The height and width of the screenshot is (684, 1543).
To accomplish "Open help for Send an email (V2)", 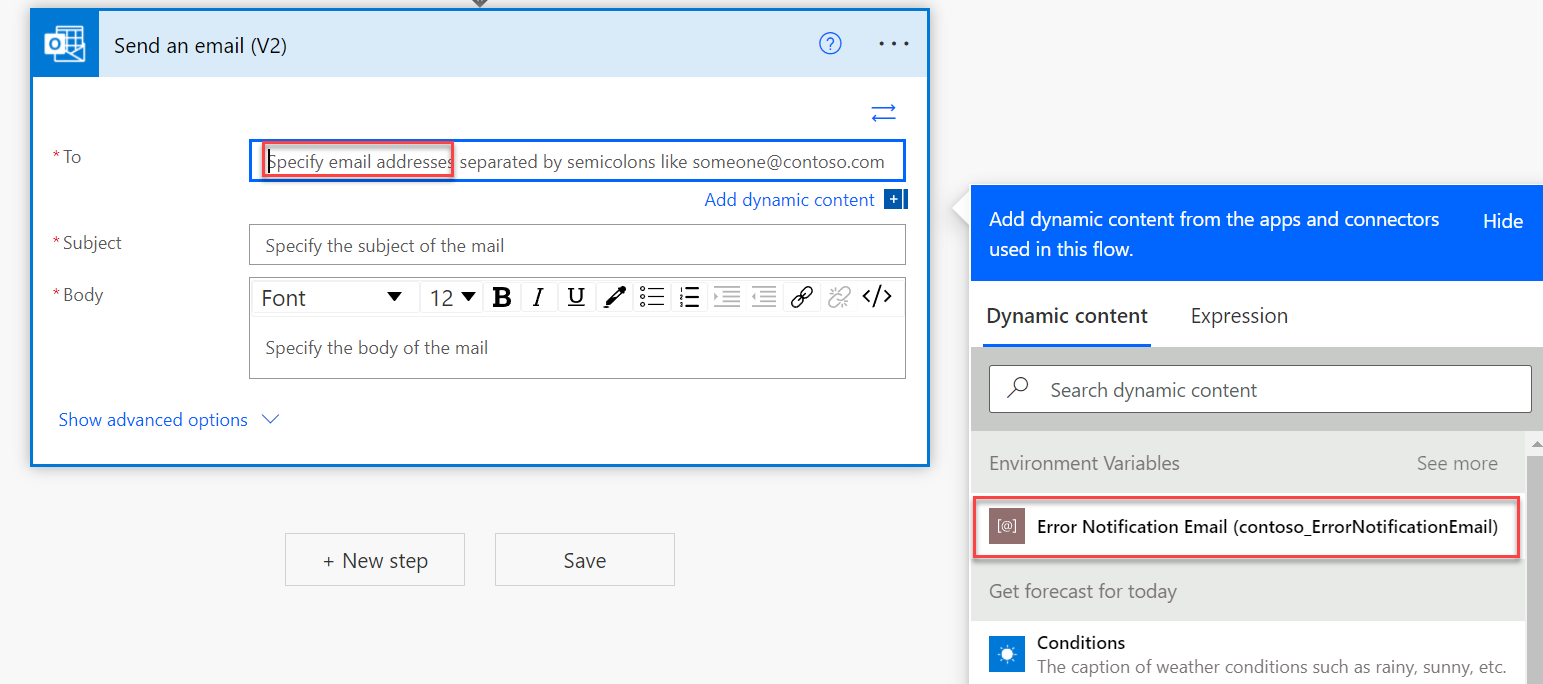I will tap(830, 43).
